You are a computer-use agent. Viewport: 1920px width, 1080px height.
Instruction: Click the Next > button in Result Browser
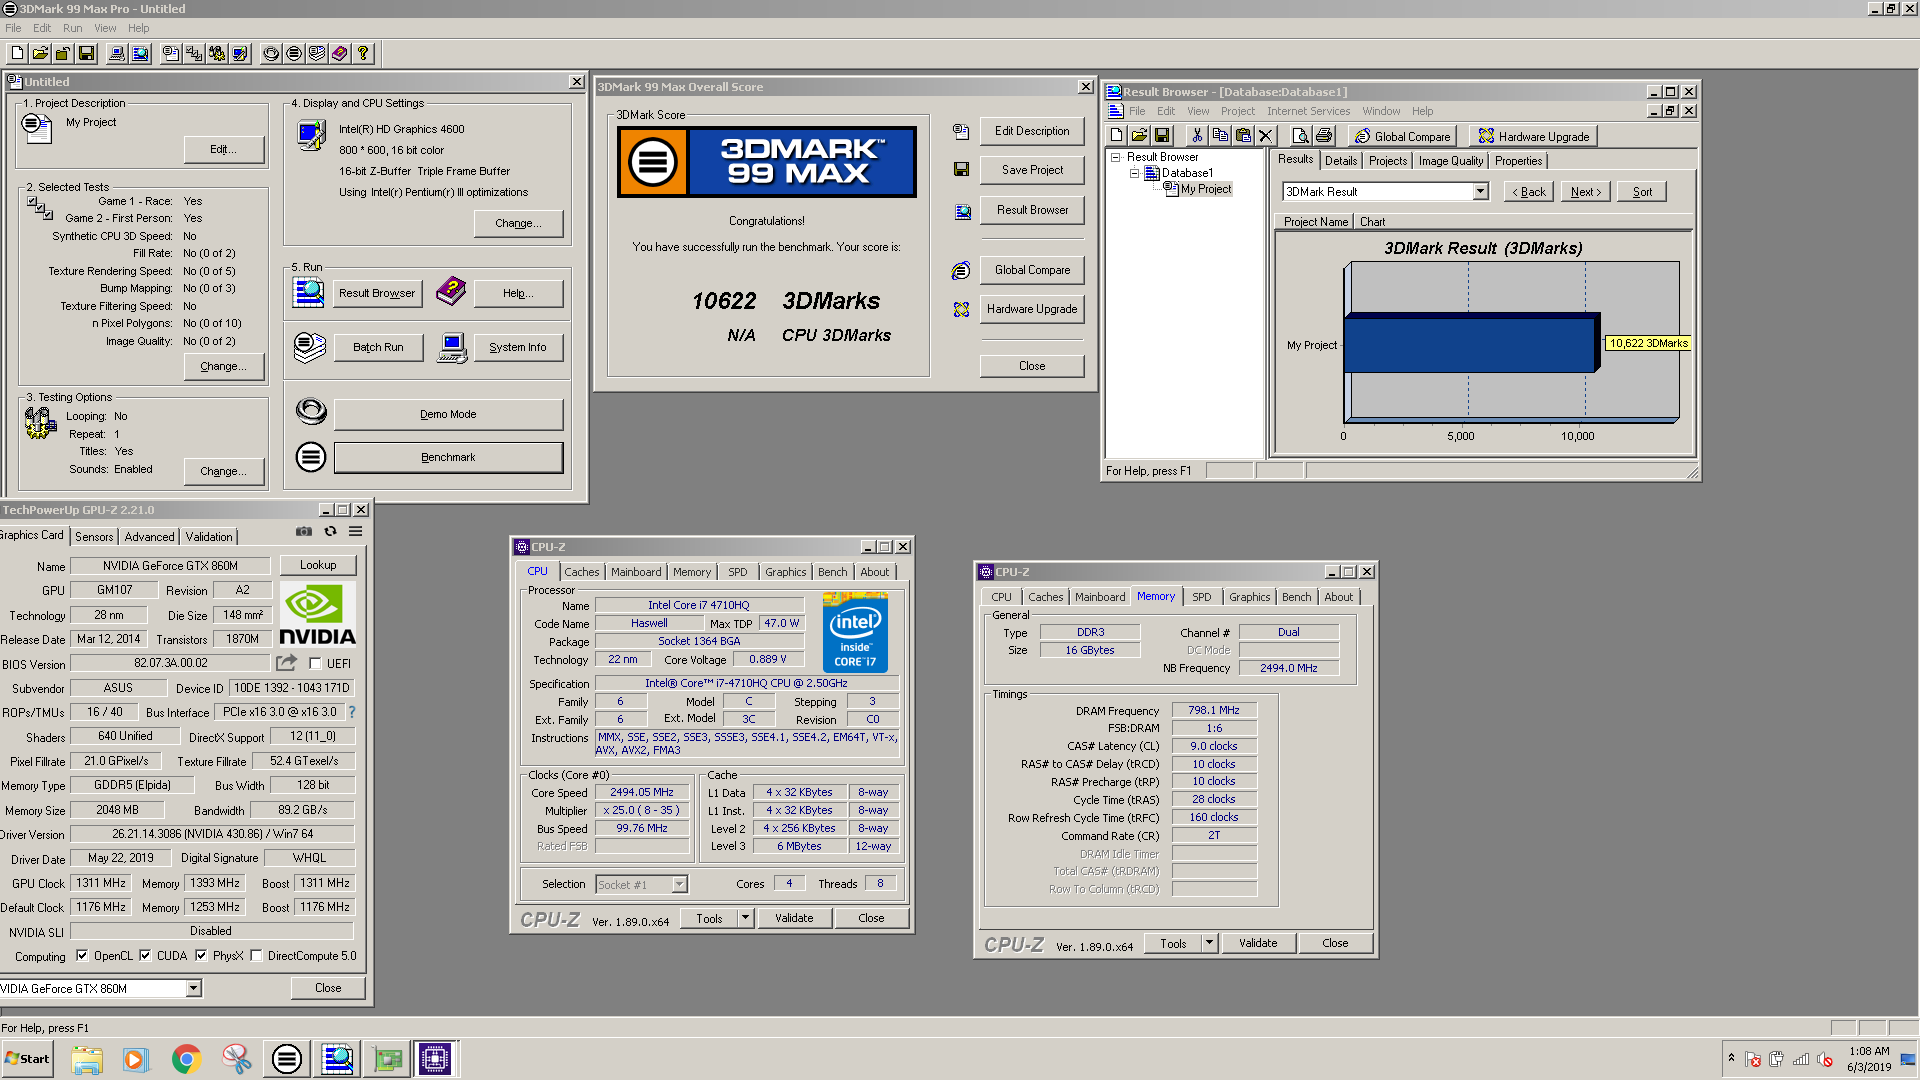click(x=1585, y=192)
